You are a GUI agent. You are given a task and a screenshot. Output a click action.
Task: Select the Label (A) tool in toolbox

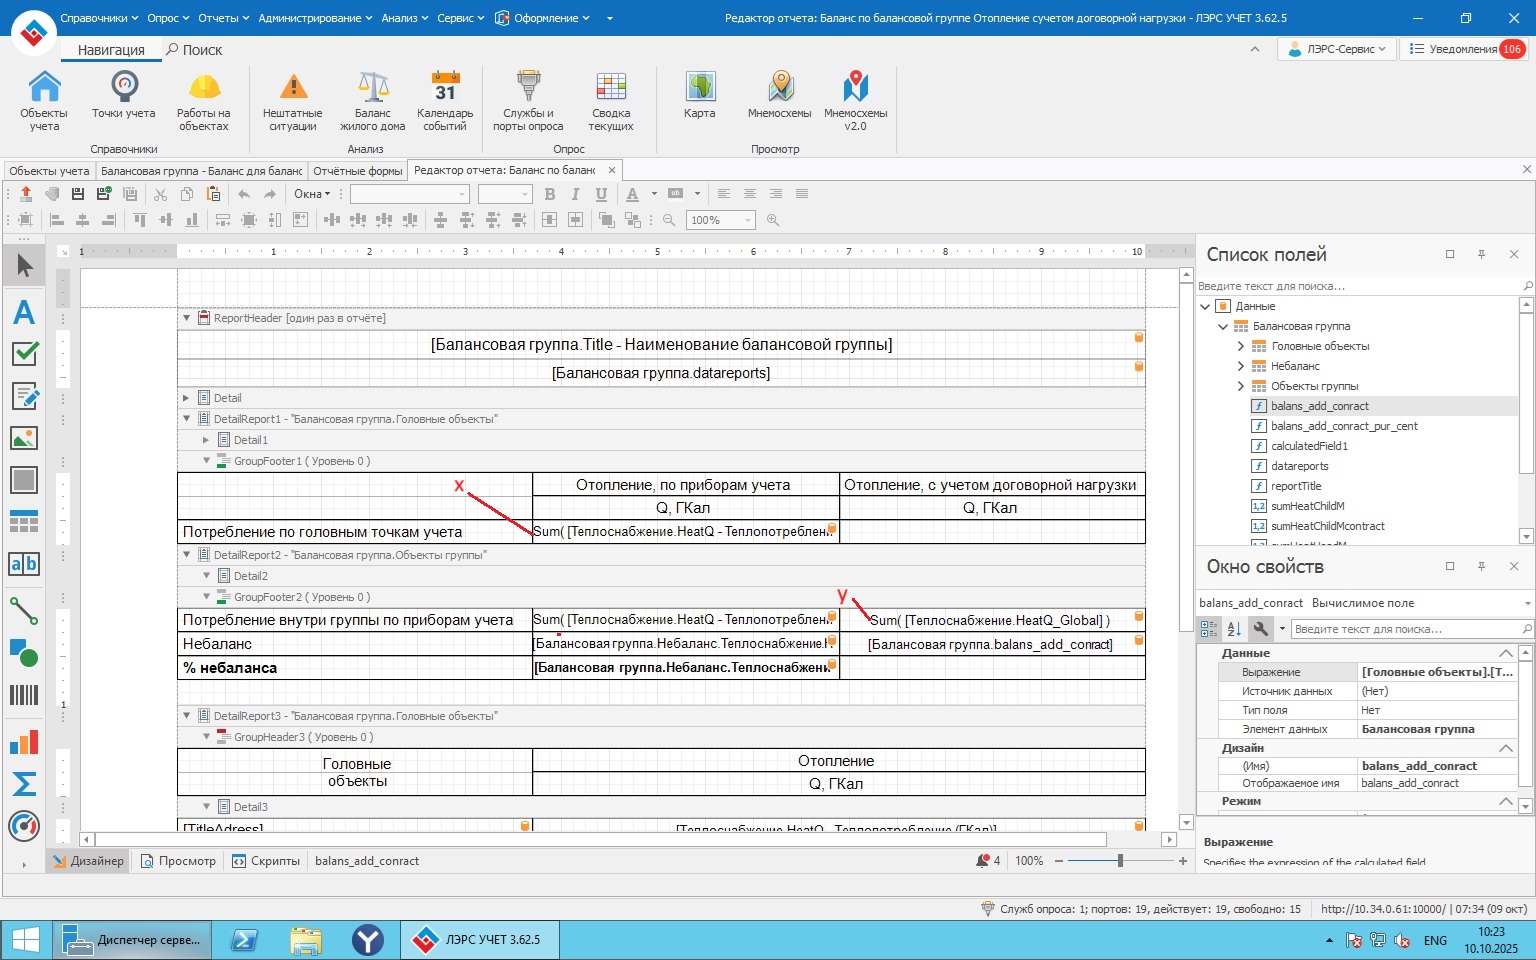24,312
